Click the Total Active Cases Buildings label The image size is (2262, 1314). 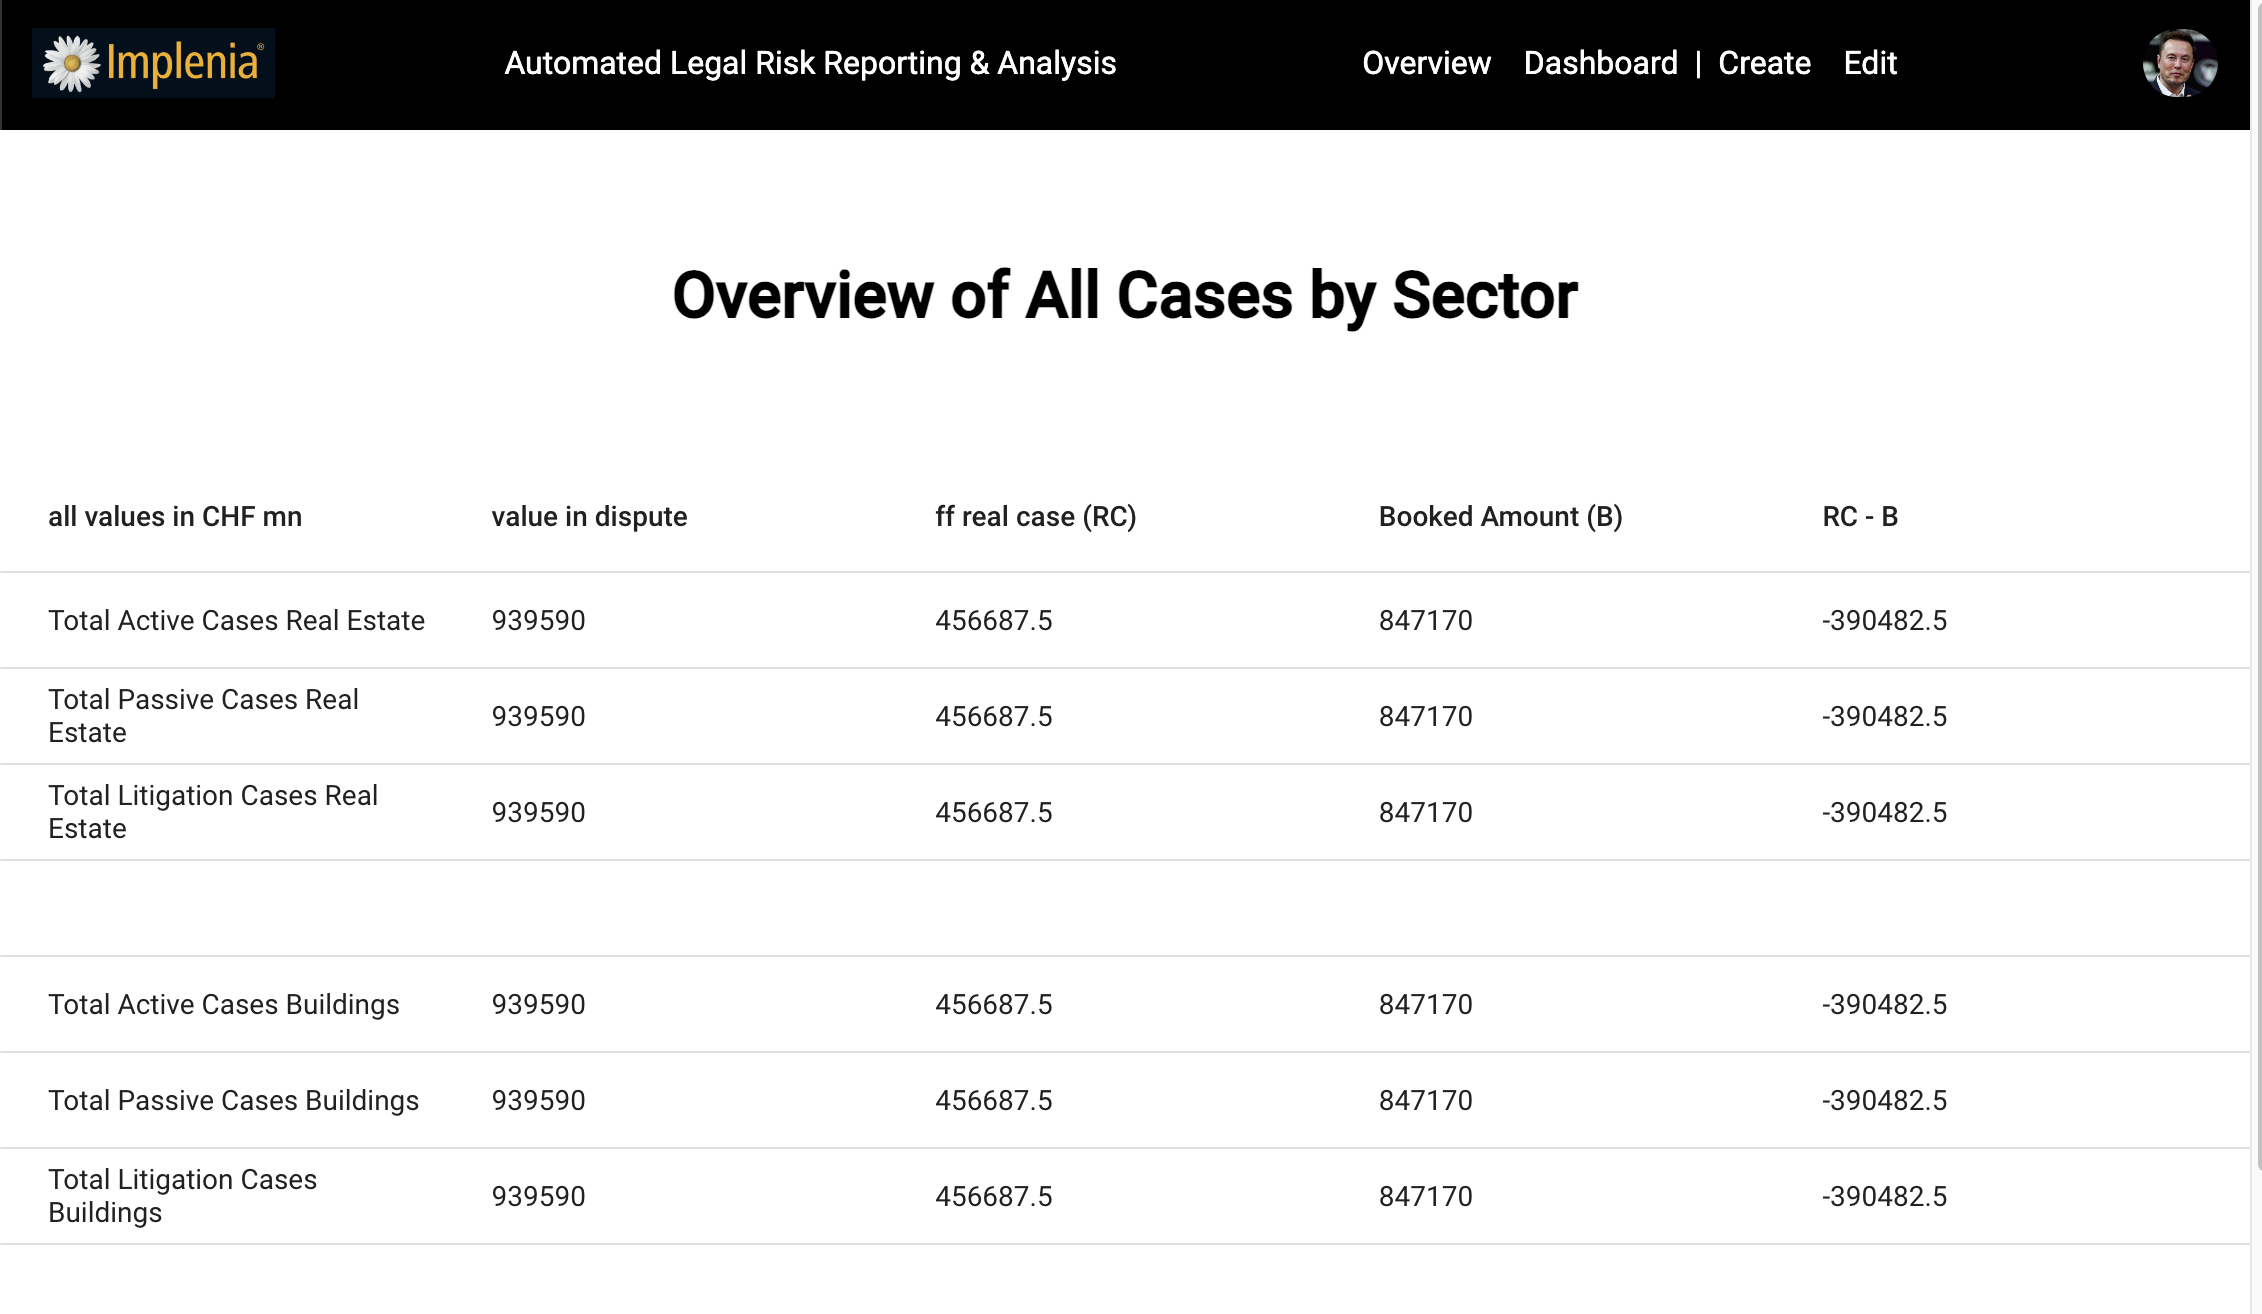tap(223, 1005)
